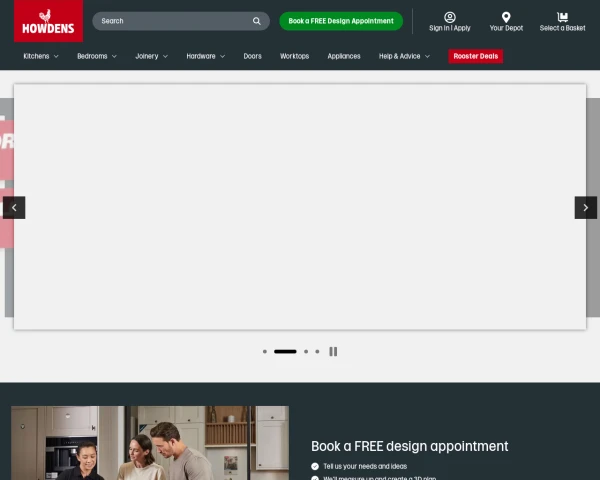600x480 pixels.
Task: Click the Your Depot text link
Action: tap(506, 28)
